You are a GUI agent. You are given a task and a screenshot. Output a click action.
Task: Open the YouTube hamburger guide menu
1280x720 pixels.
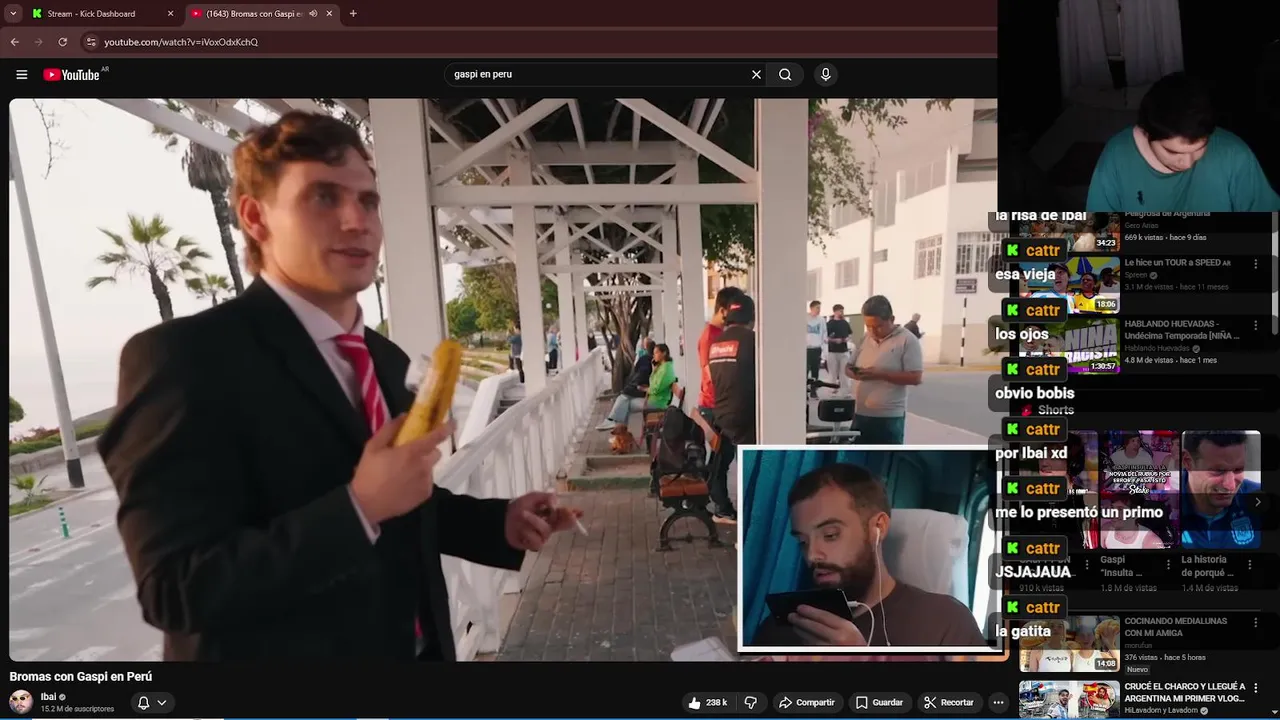[x=21, y=74]
